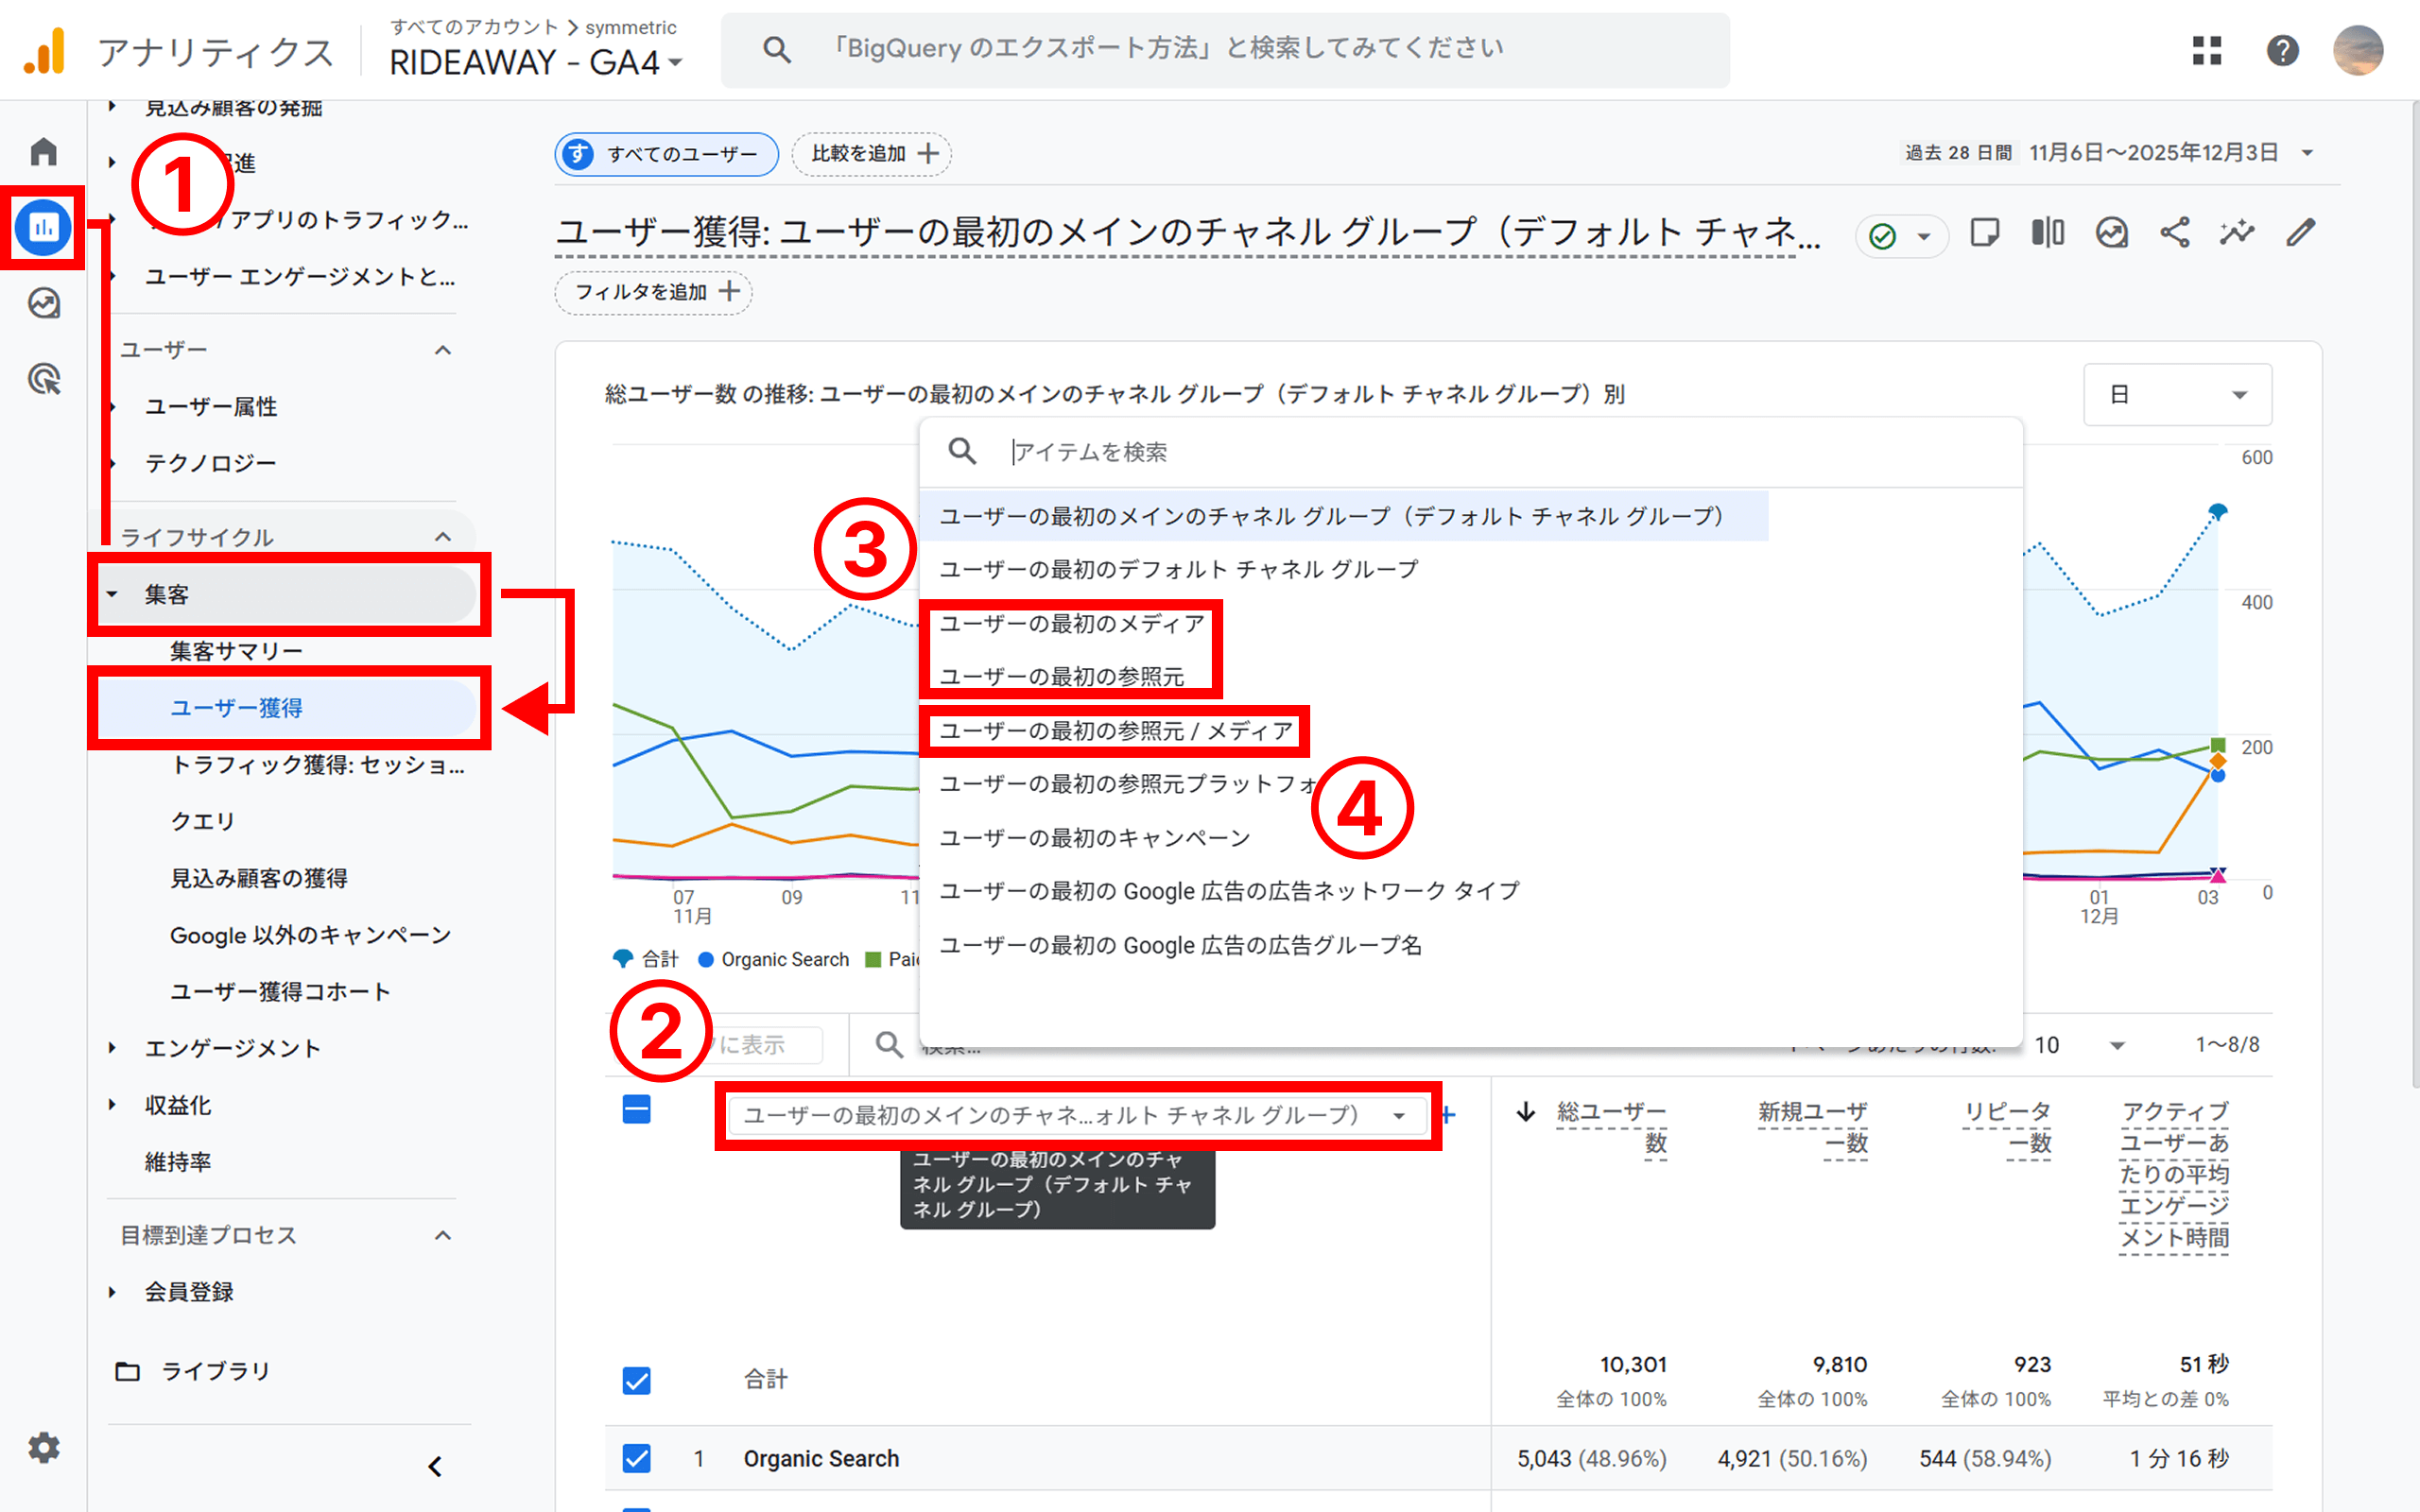
Task: Click the Organic Search legend color dot
Action: 707,959
